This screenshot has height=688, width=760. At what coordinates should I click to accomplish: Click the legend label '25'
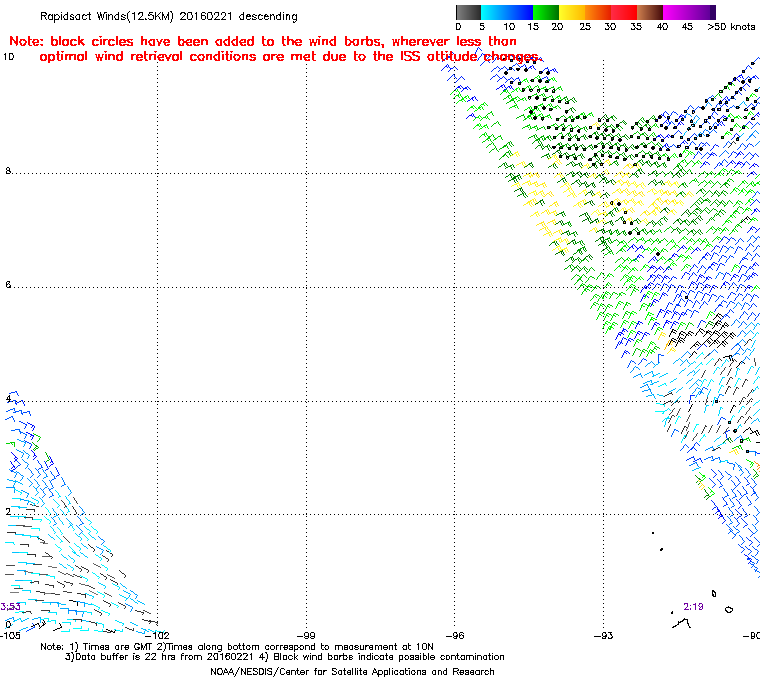point(585,27)
